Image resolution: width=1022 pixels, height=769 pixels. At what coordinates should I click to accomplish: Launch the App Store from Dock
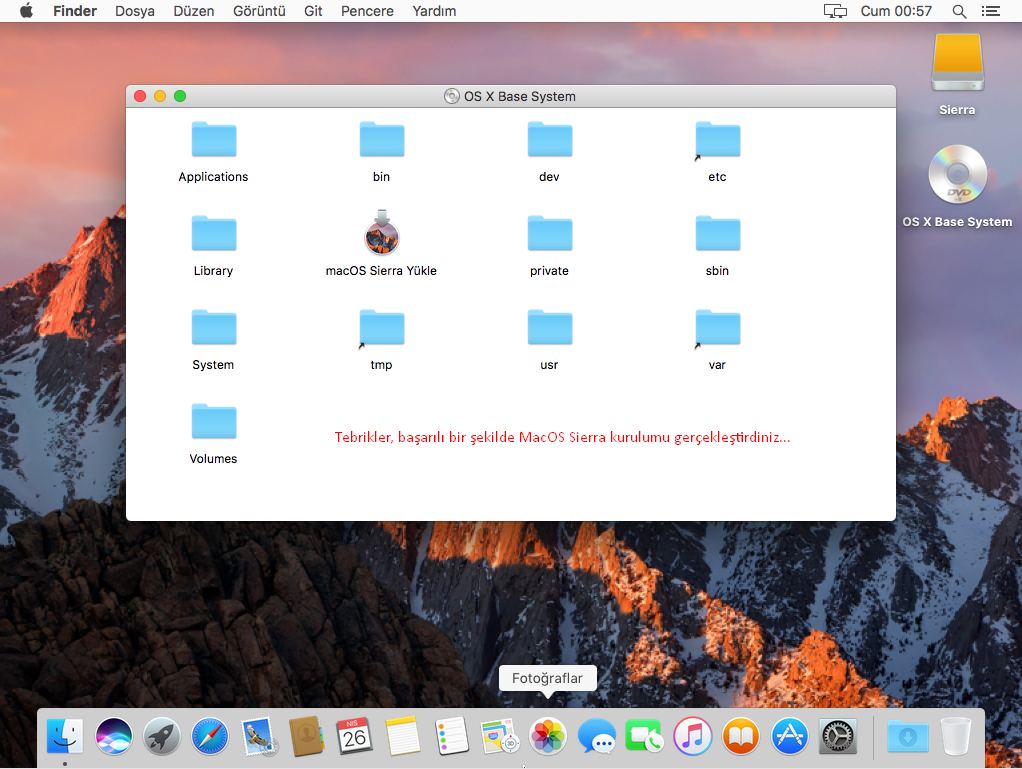[x=789, y=738]
